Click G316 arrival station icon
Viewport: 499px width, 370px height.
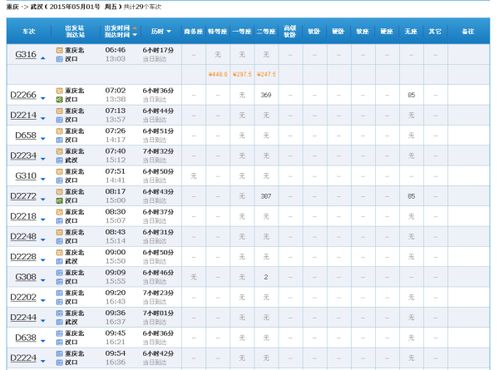(59, 59)
